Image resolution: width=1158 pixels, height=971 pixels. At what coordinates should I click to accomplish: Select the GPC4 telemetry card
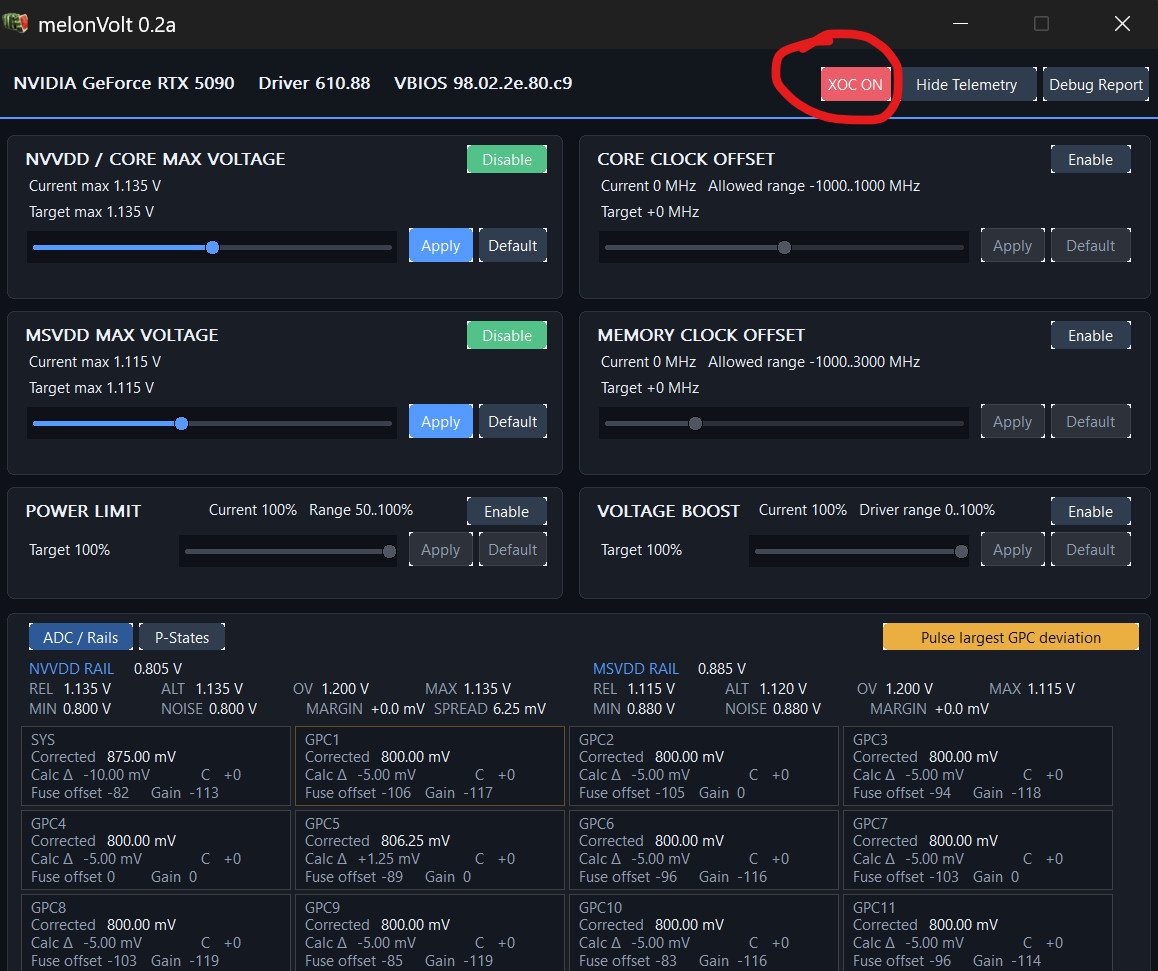coord(156,850)
